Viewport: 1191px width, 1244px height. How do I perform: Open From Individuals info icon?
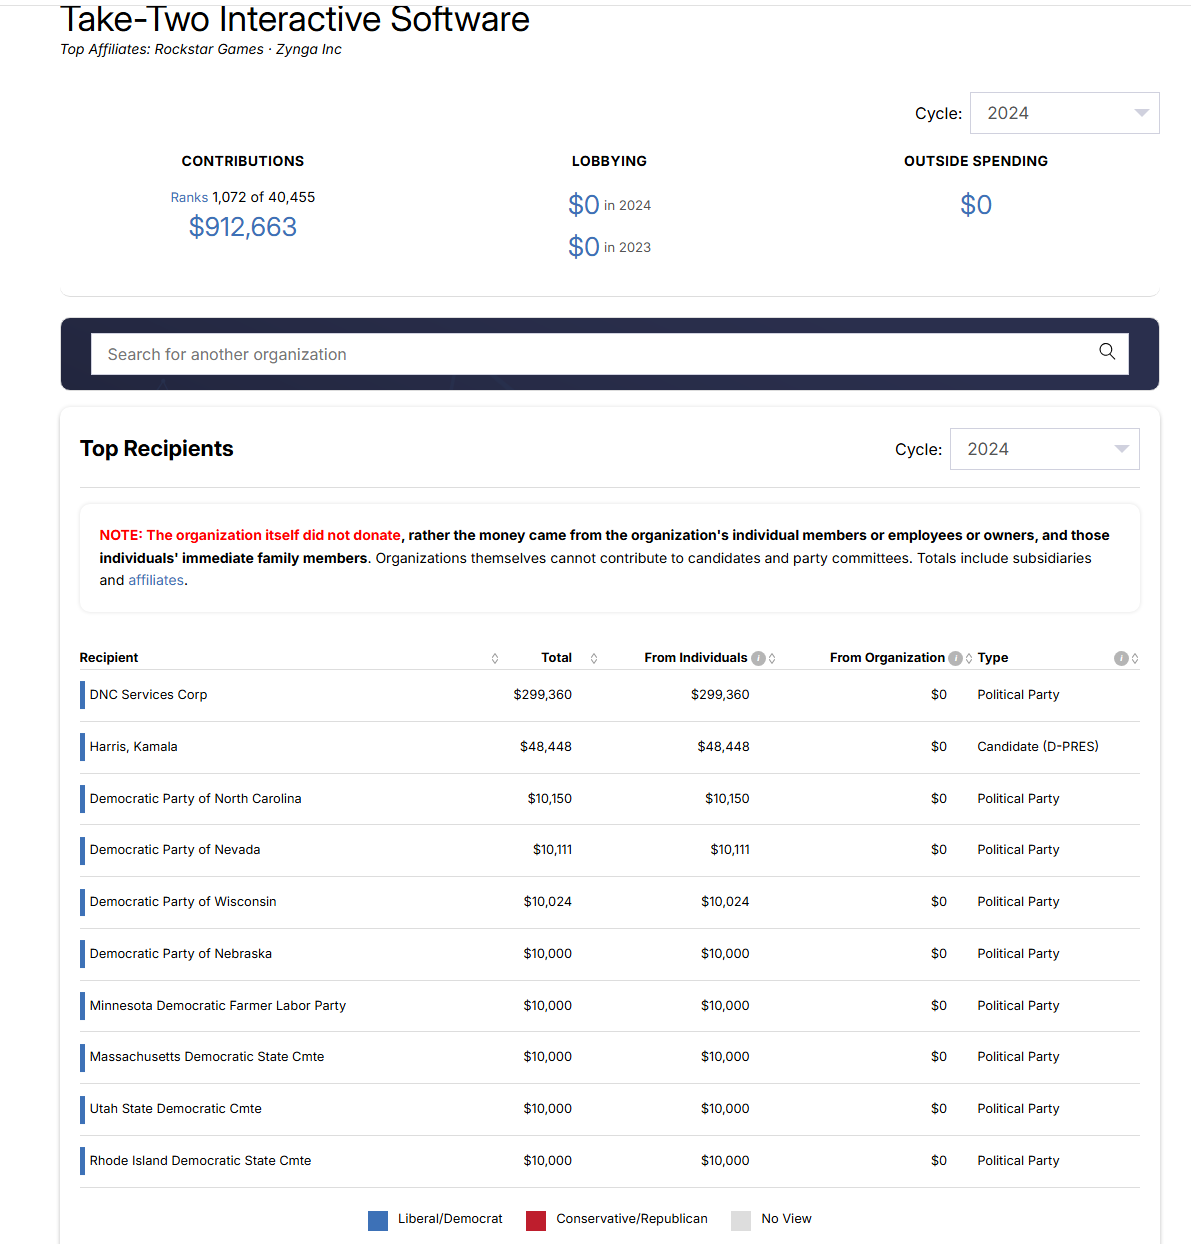758,658
